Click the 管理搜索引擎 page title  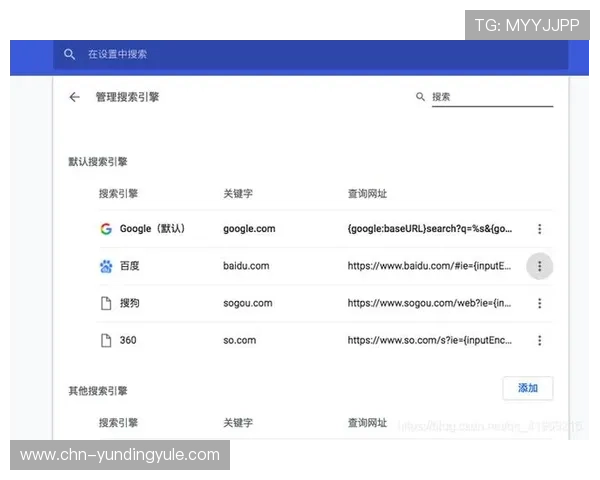127,97
